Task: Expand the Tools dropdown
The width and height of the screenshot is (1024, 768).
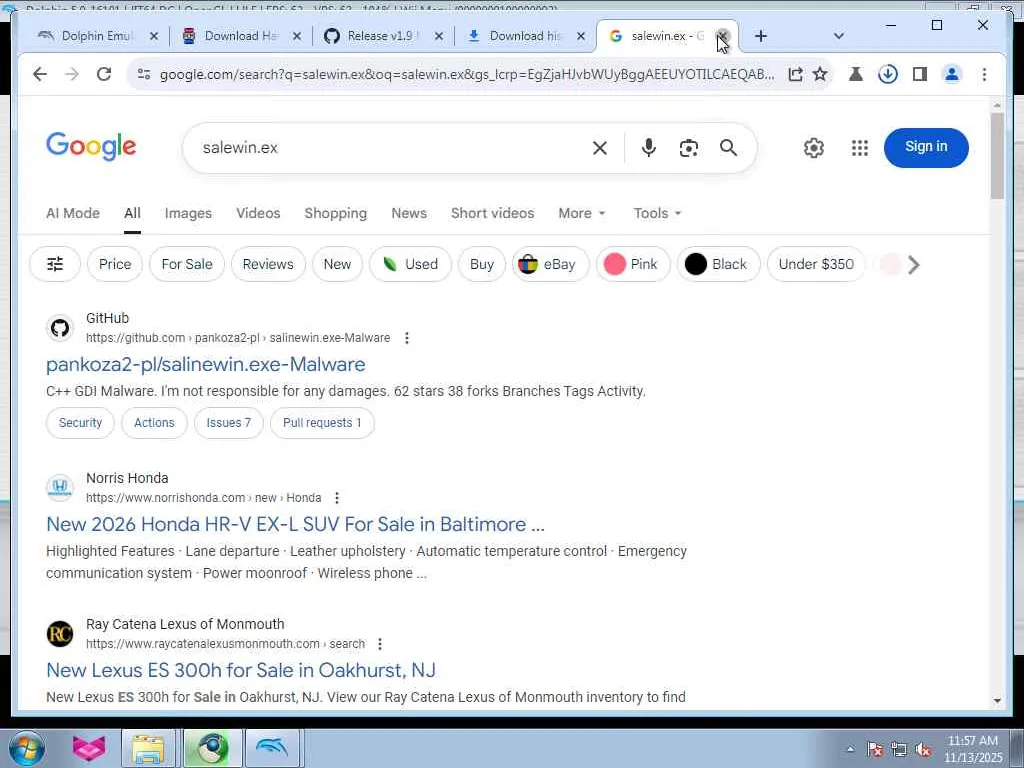Action: [657, 214]
